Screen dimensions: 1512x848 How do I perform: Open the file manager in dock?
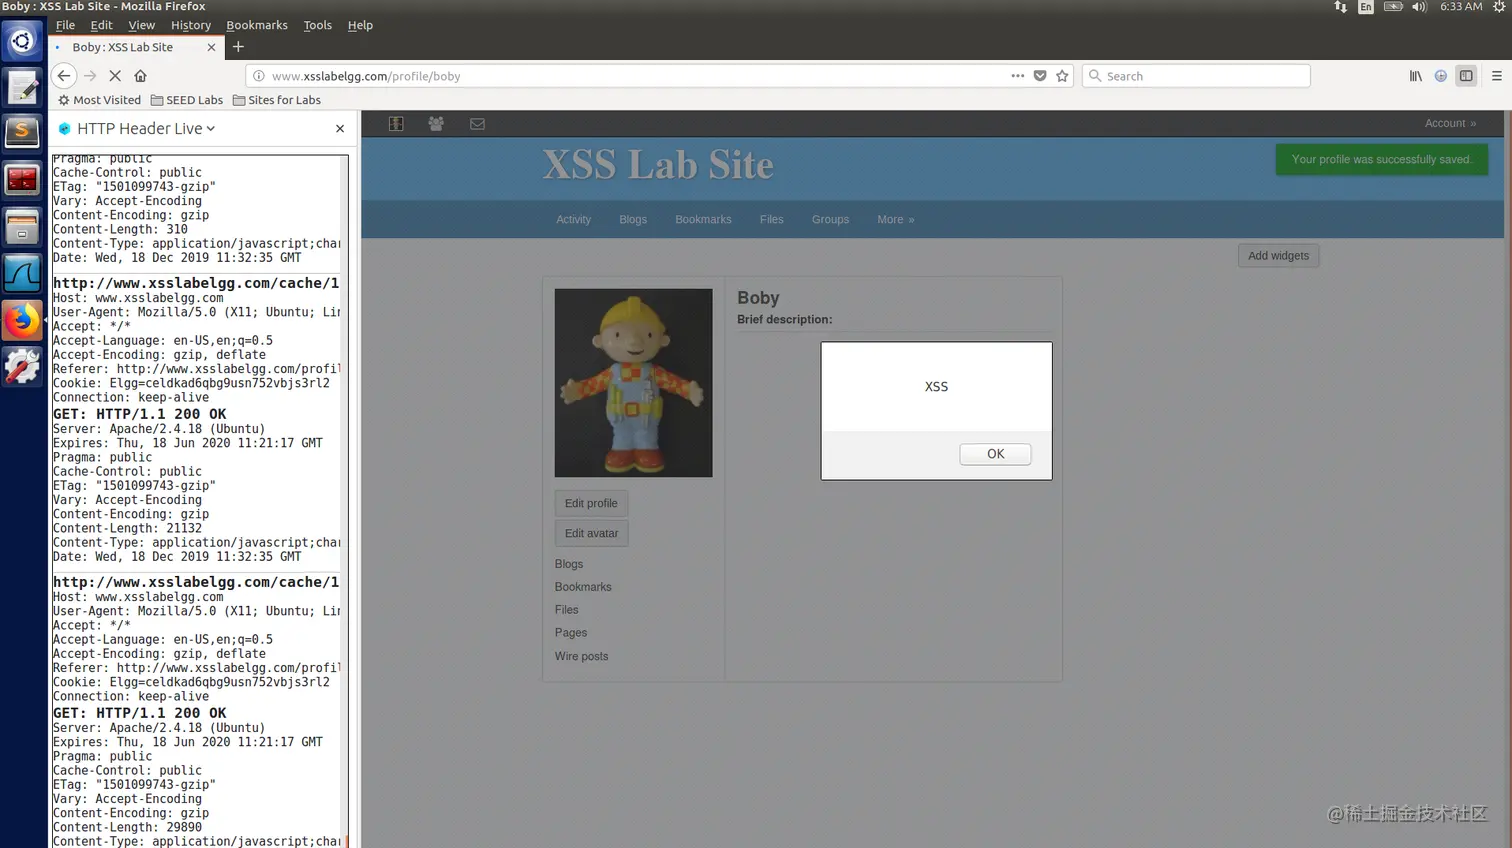click(22, 227)
